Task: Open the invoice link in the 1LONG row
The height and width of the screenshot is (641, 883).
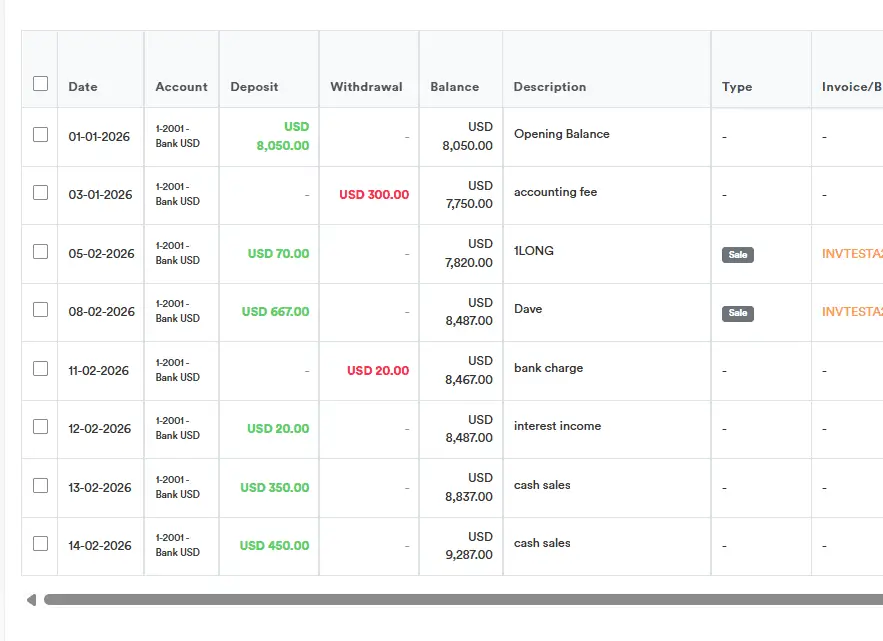Action: (851, 254)
